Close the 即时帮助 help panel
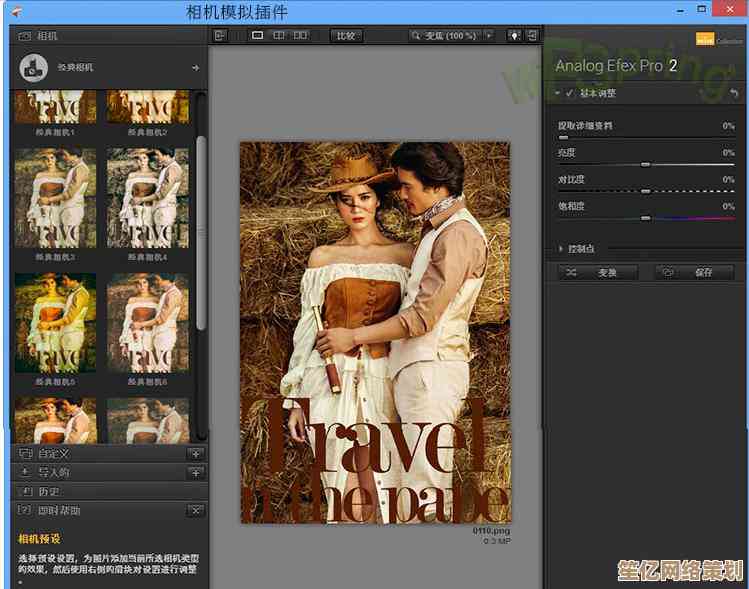Image resolution: width=749 pixels, height=589 pixels. click(196, 511)
